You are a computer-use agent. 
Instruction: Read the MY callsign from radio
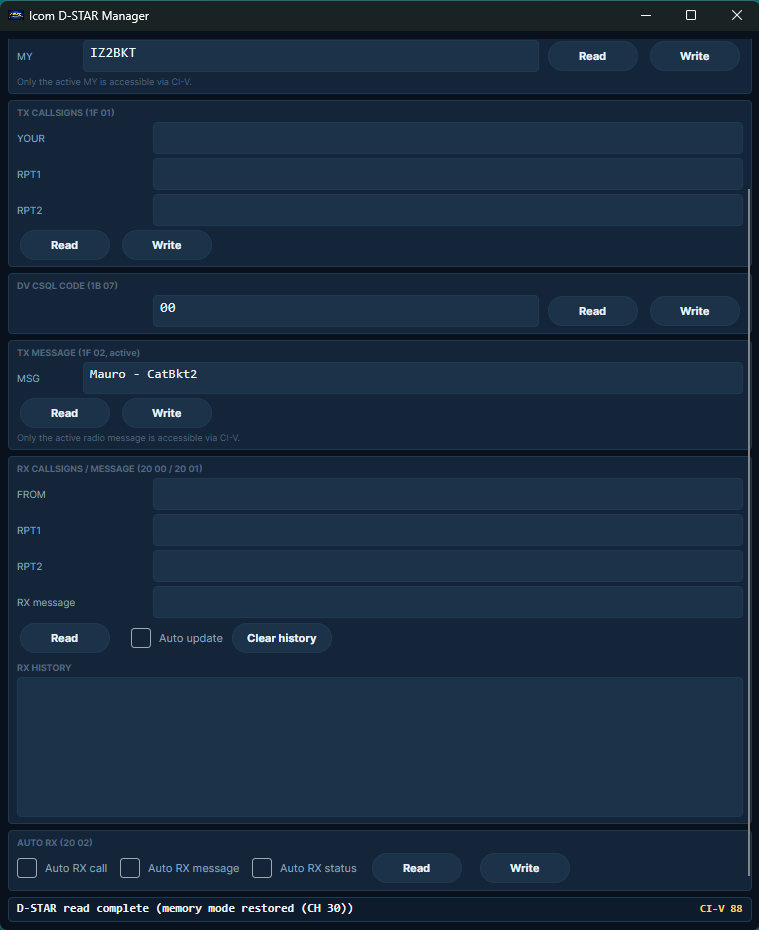click(x=592, y=56)
